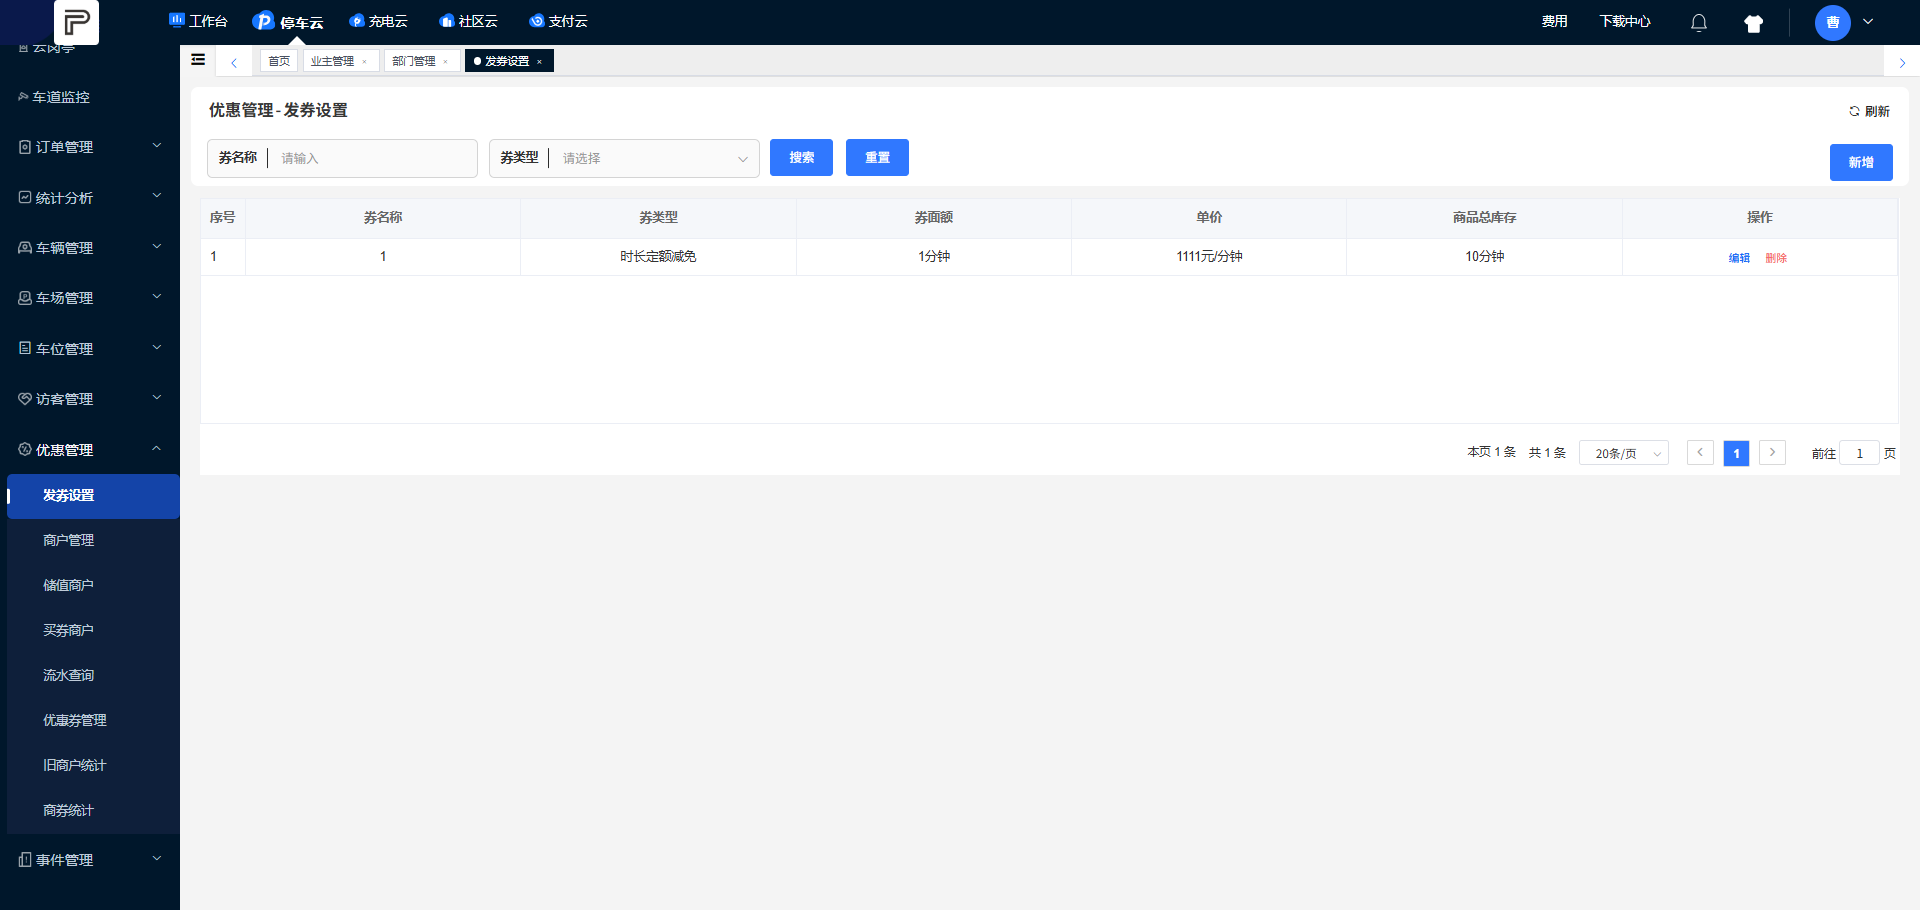Expand the 车辆管理 menu
Screen dimensions: 1920x910
(x=90, y=248)
